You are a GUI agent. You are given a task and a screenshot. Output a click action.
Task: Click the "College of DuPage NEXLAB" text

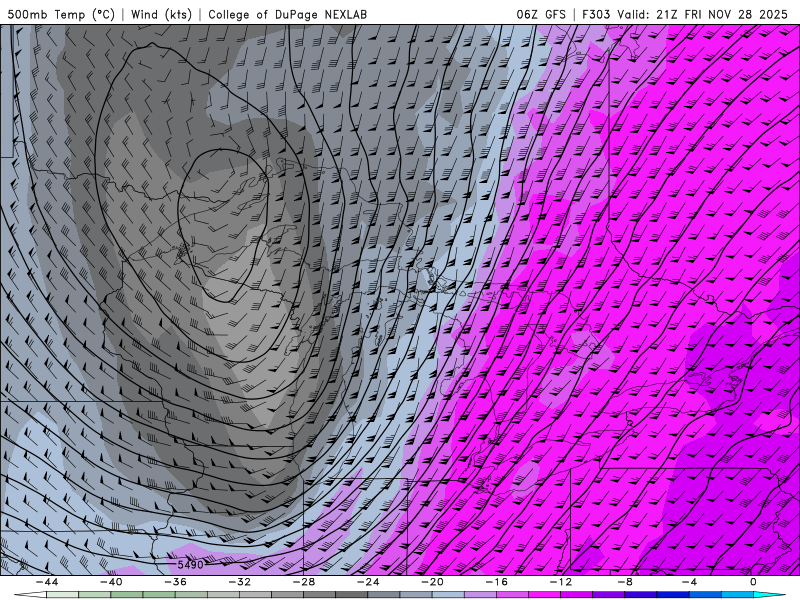(x=287, y=15)
